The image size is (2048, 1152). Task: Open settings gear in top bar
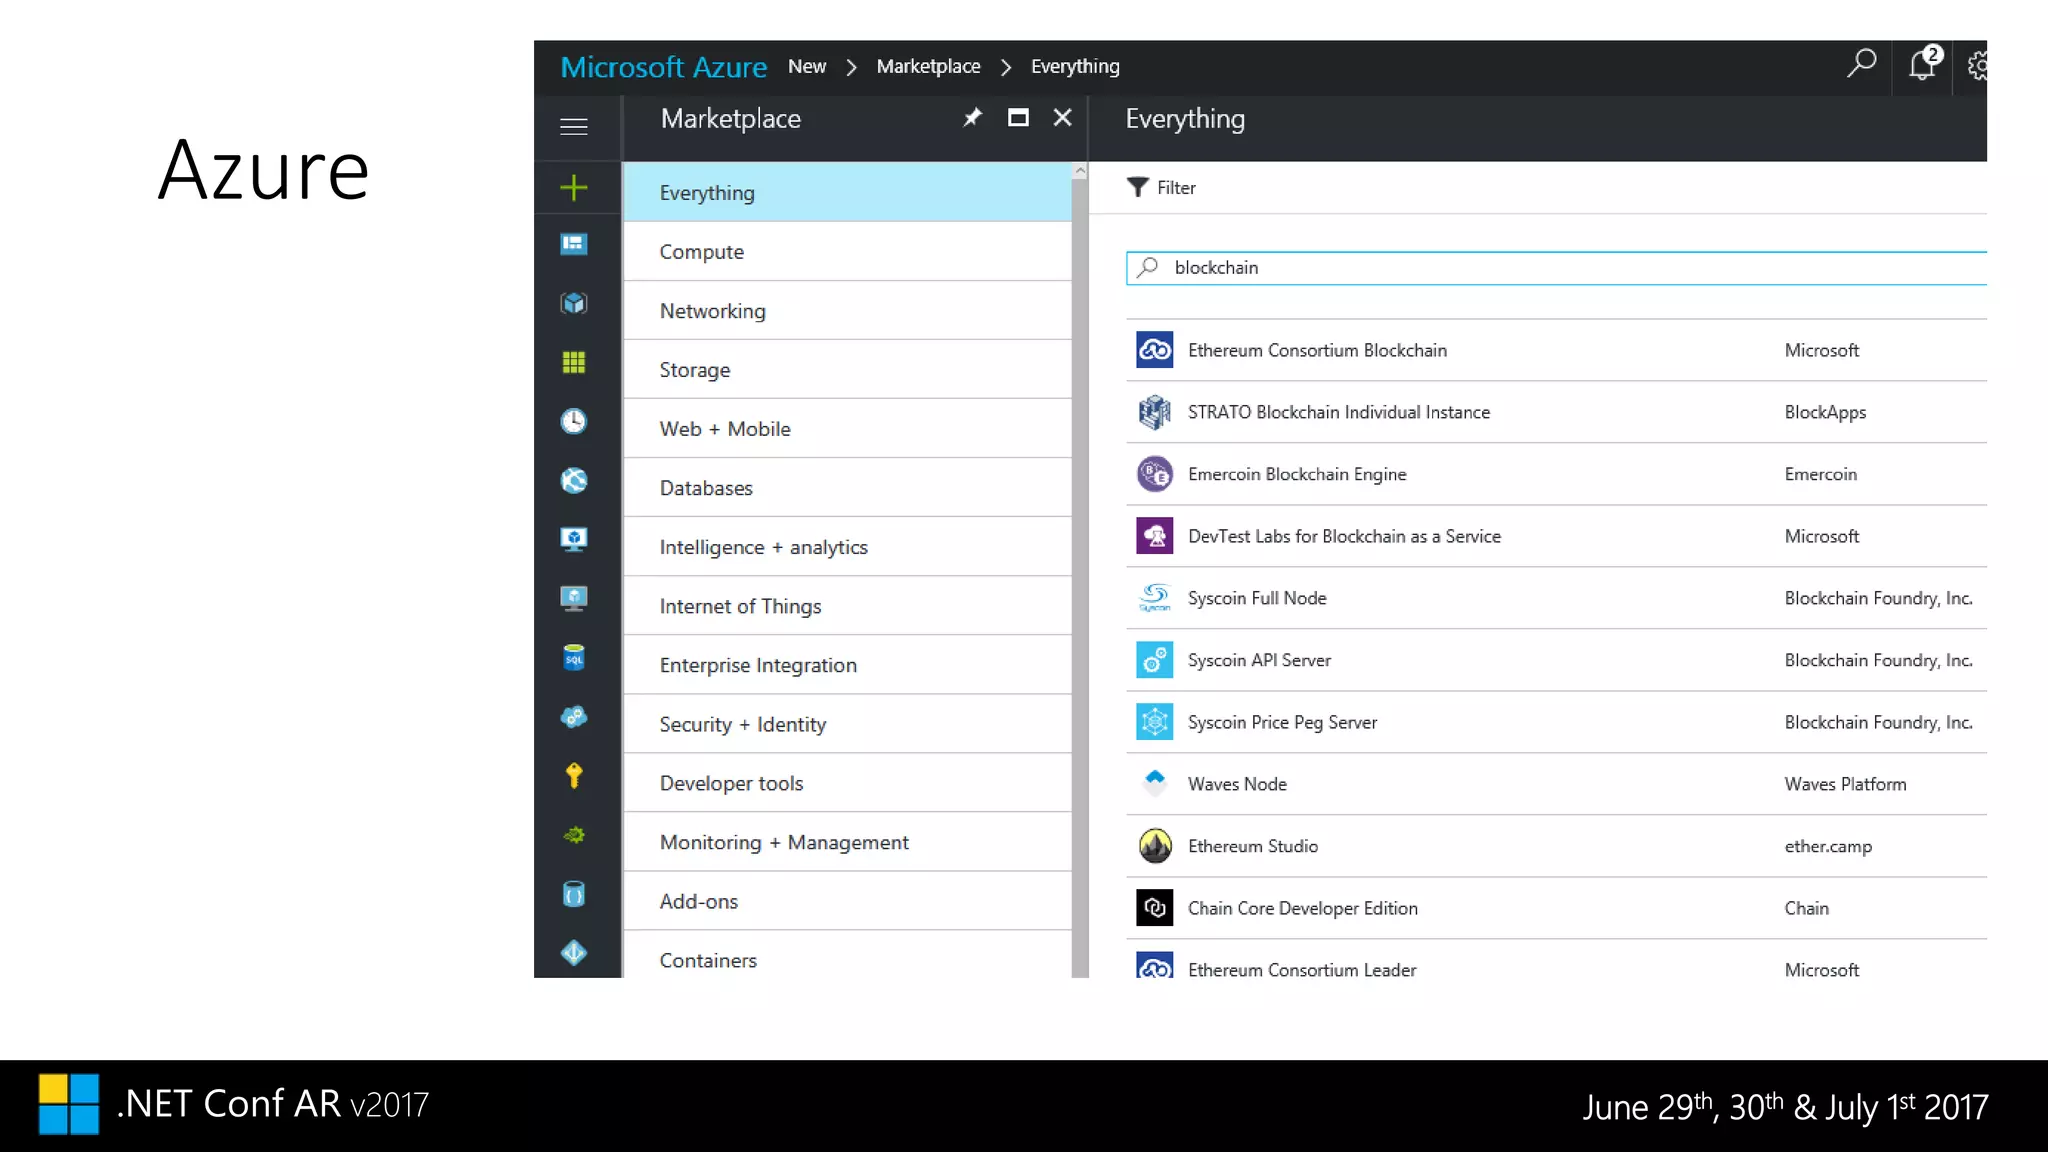[1977, 66]
